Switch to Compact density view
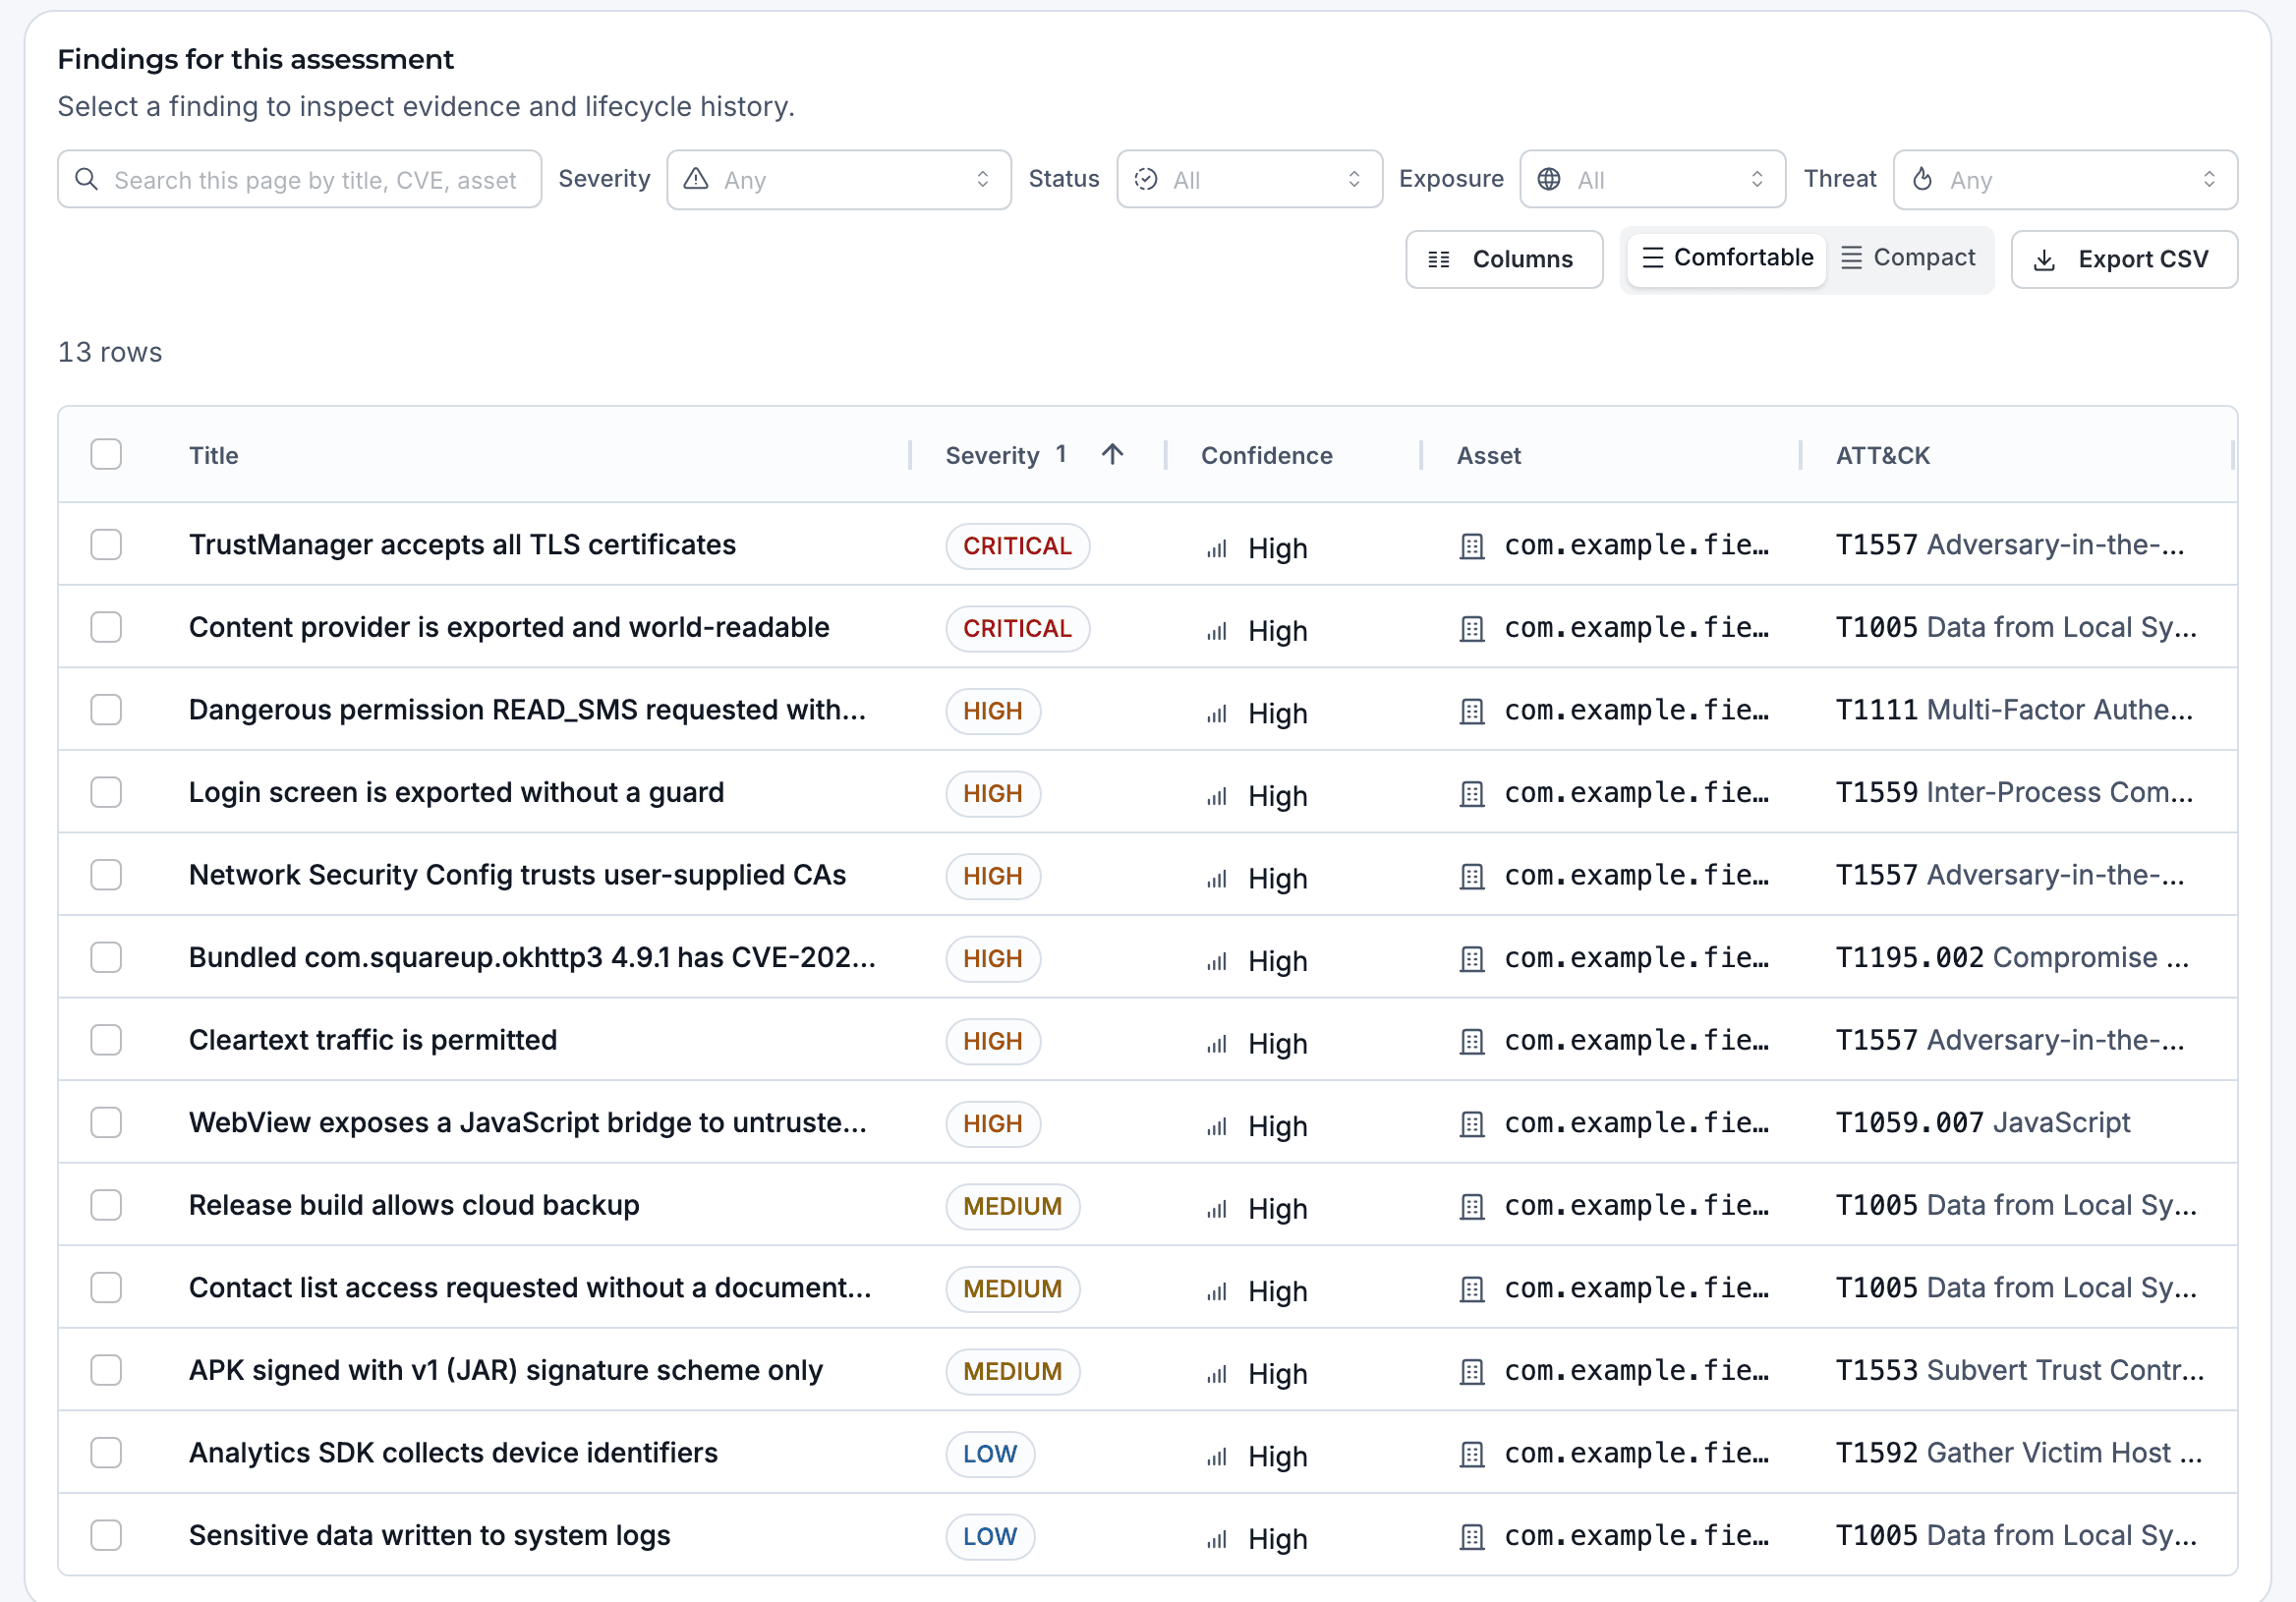The width and height of the screenshot is (2296, 1602). click(x=1909, y=258)
